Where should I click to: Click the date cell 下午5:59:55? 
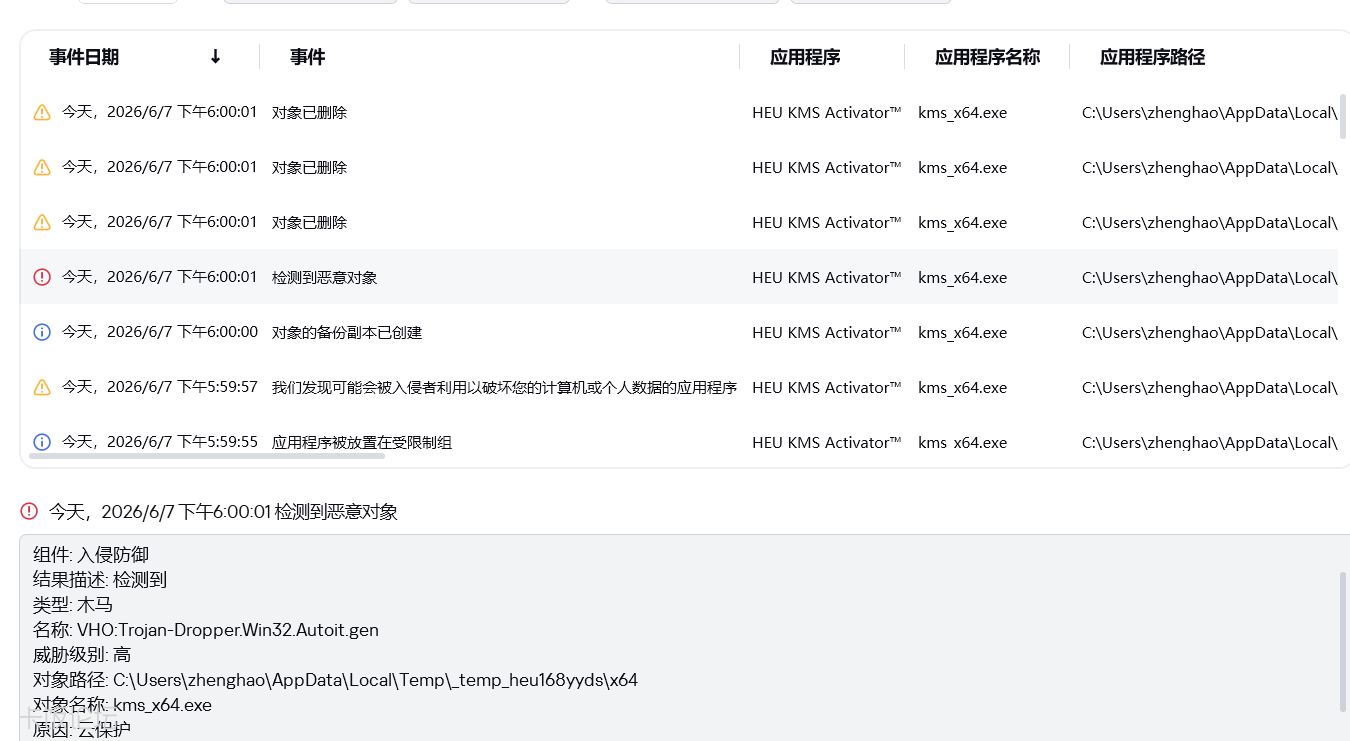(160, 442)
